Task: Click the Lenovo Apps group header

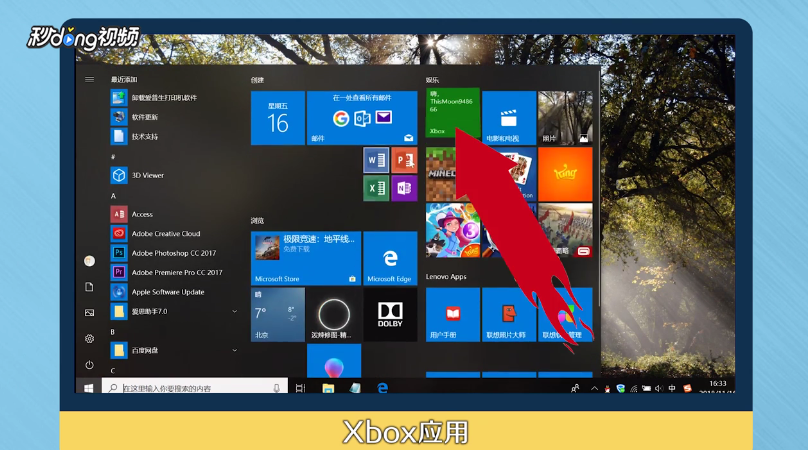Action: (446, 277)
